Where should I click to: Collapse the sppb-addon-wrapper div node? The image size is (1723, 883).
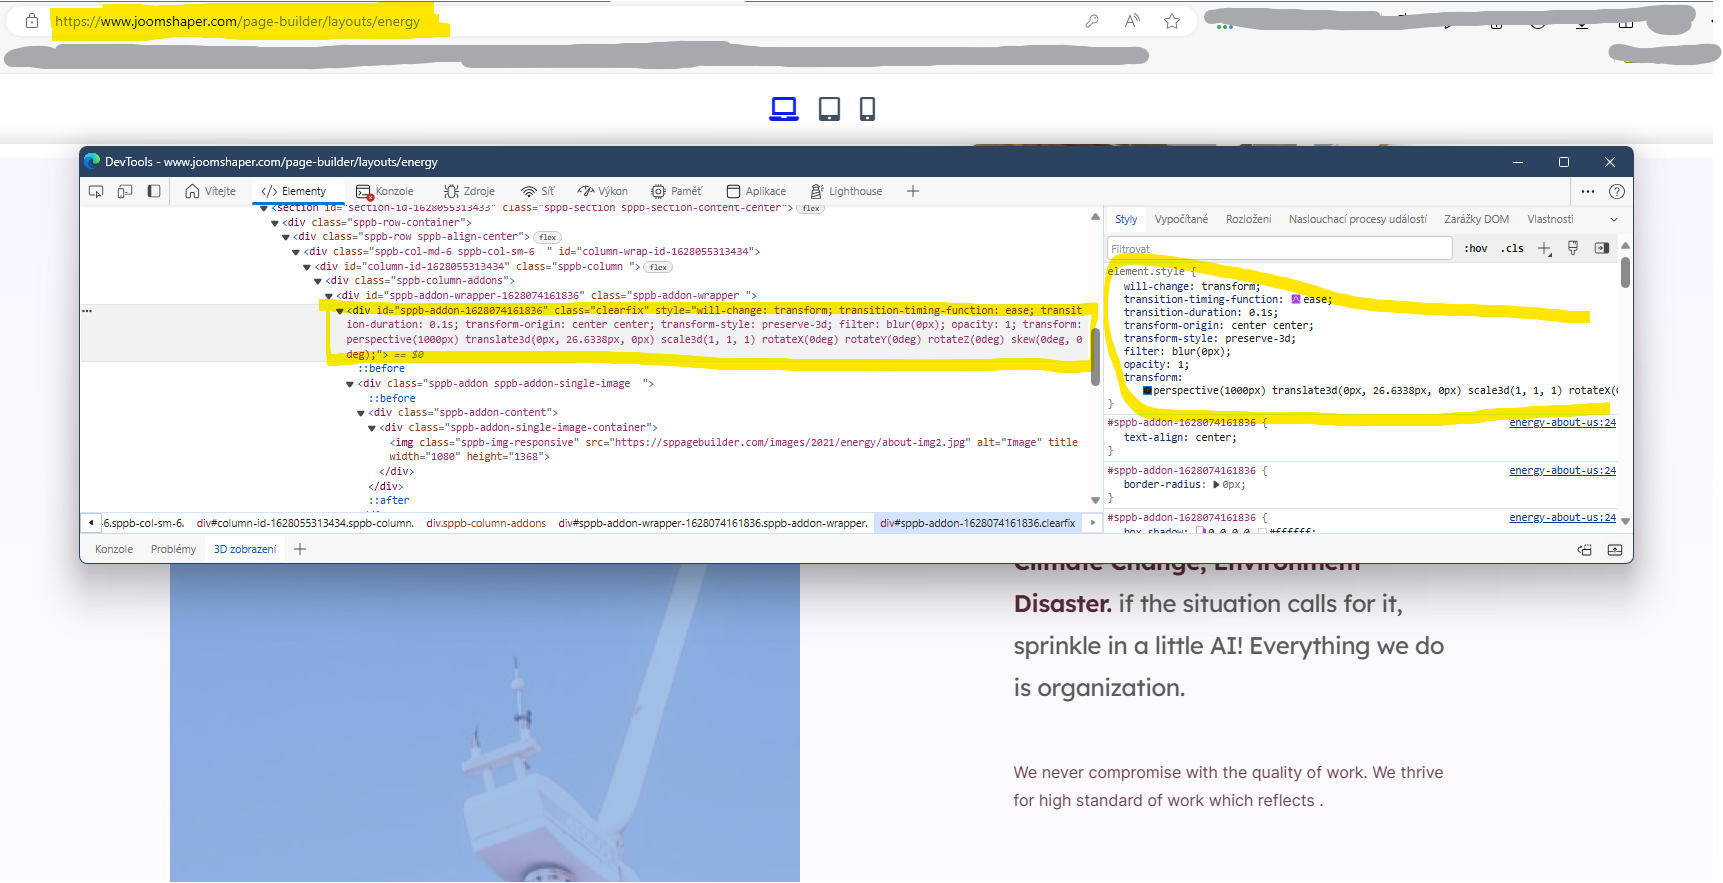(329, 296)
